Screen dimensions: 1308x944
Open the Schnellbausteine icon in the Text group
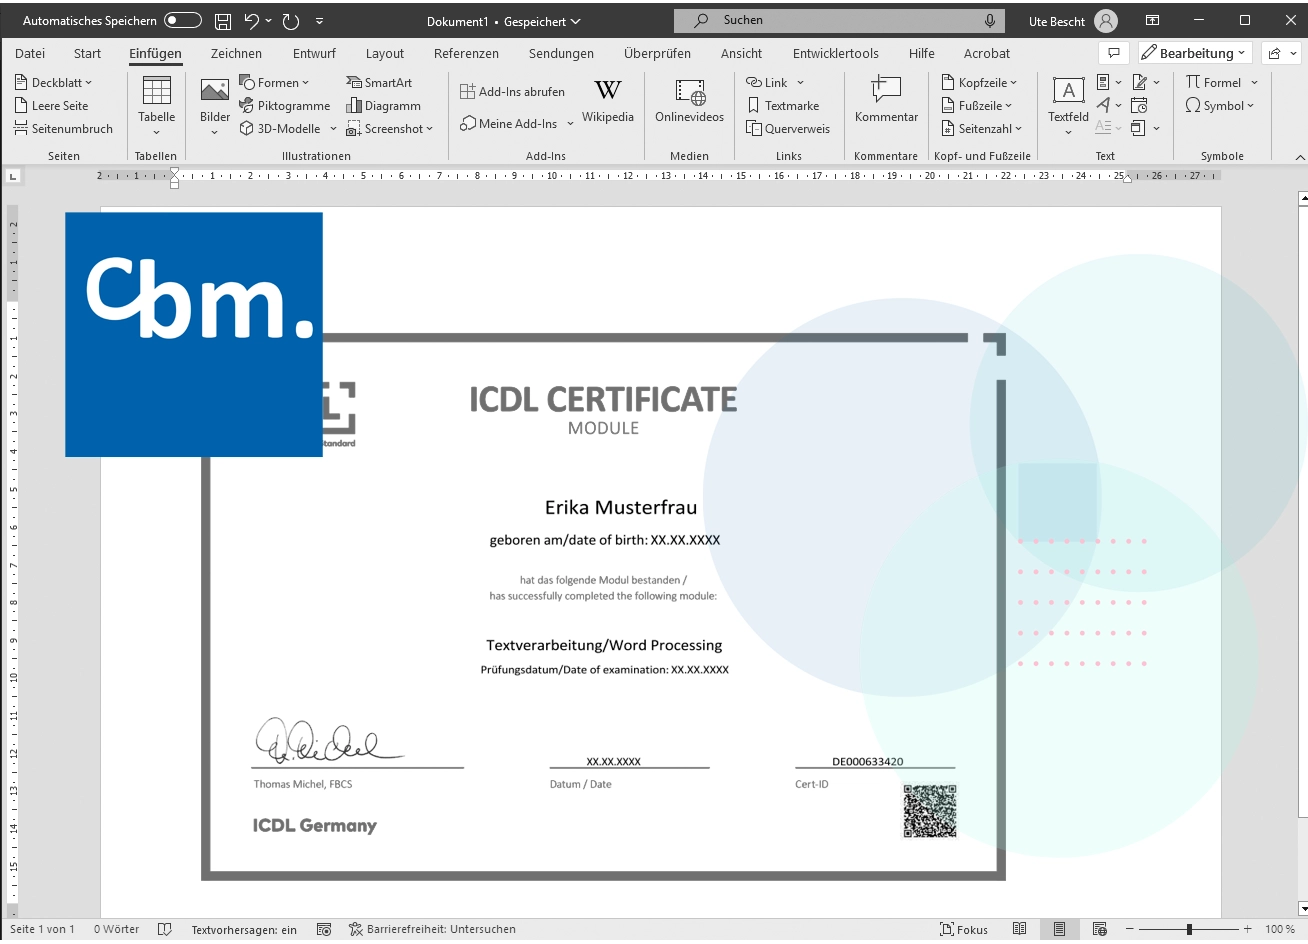(1104, 82)
